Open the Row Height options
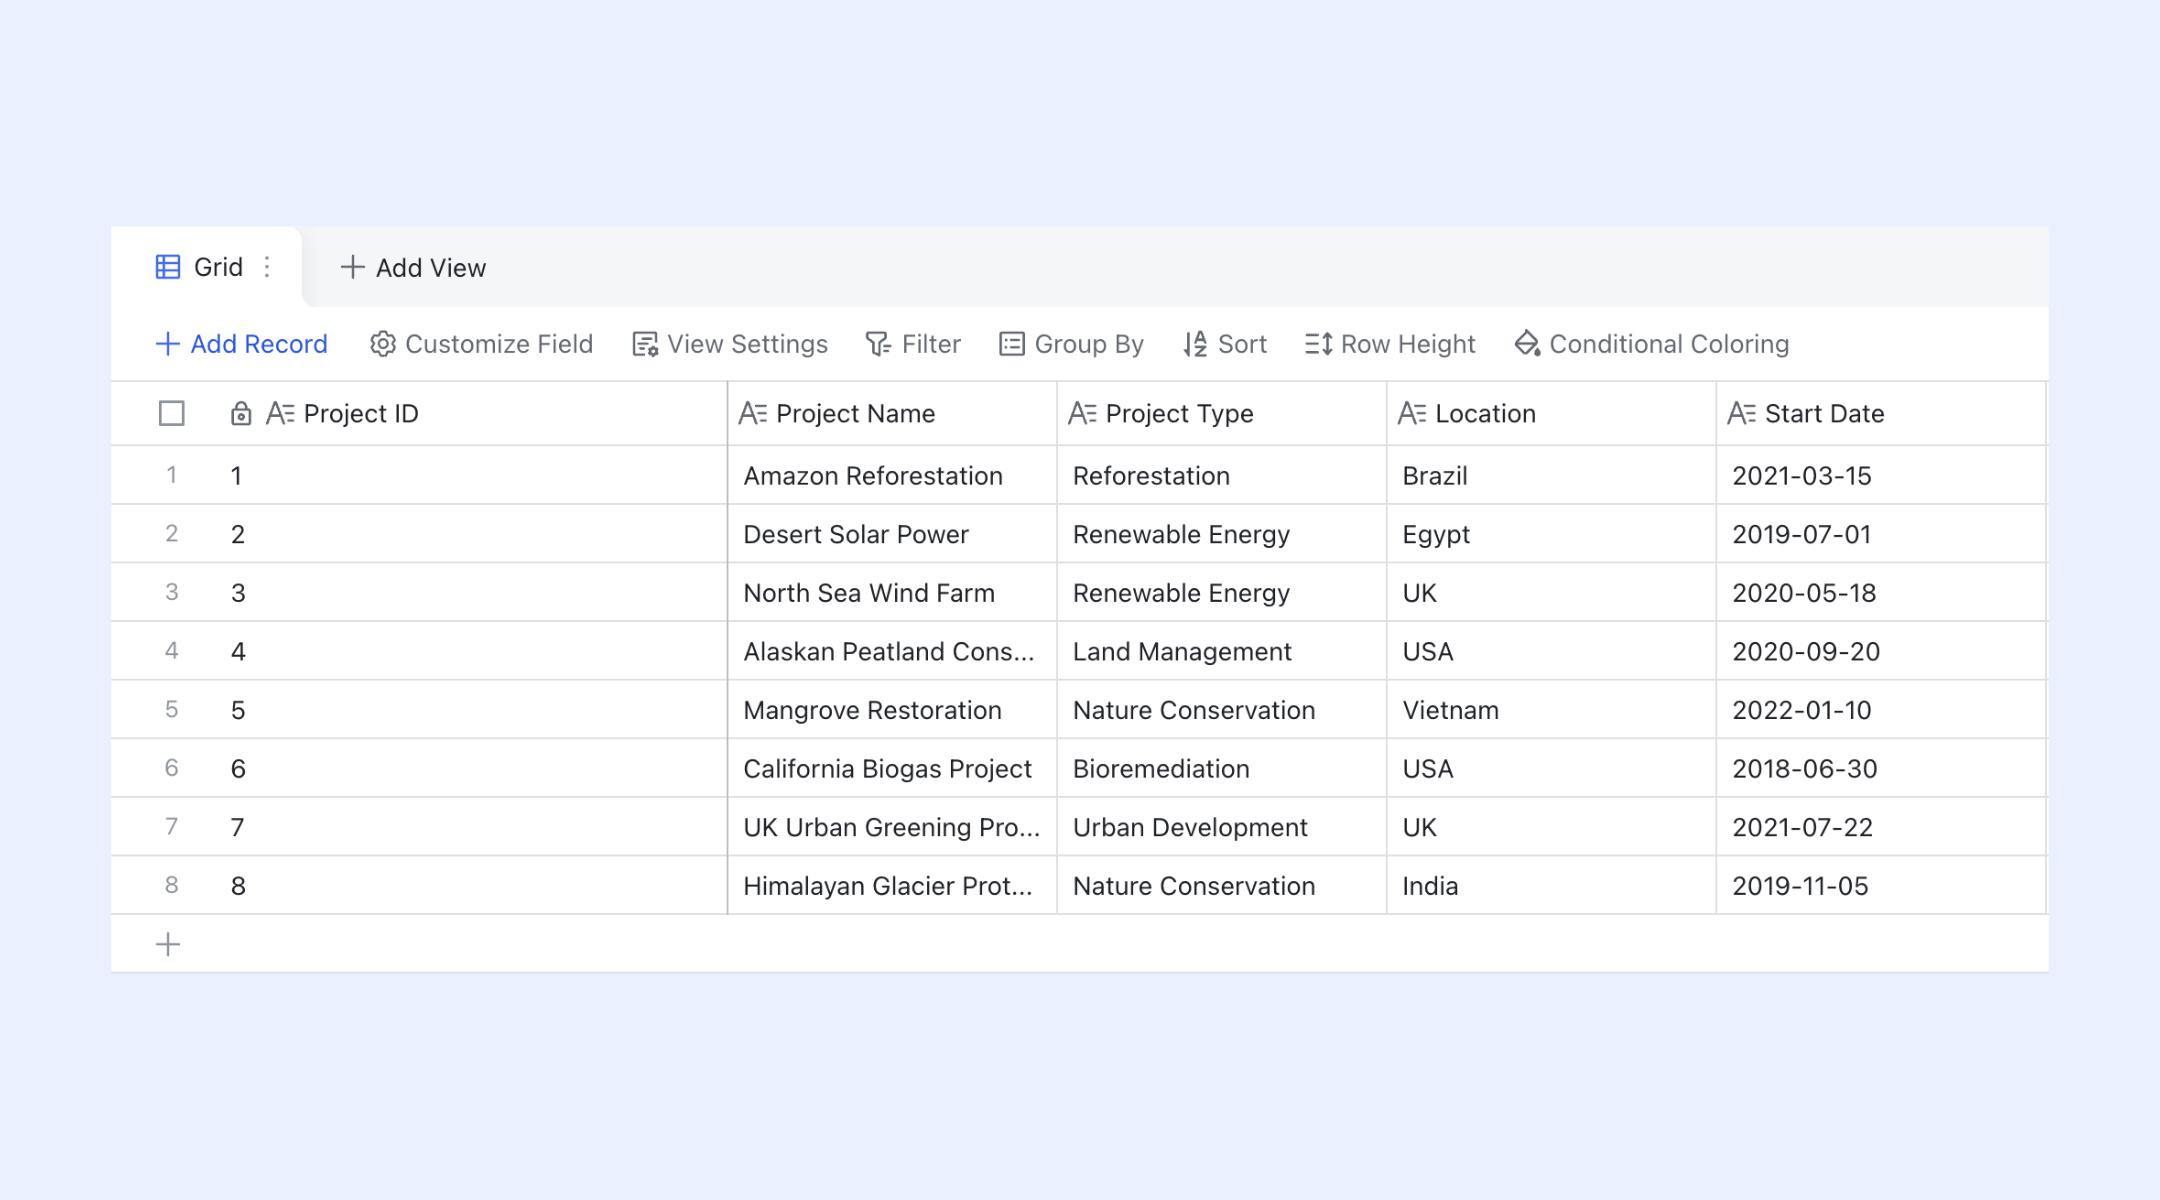The width and height of the screenshot is (2160, 1200). pos(1390,344)
